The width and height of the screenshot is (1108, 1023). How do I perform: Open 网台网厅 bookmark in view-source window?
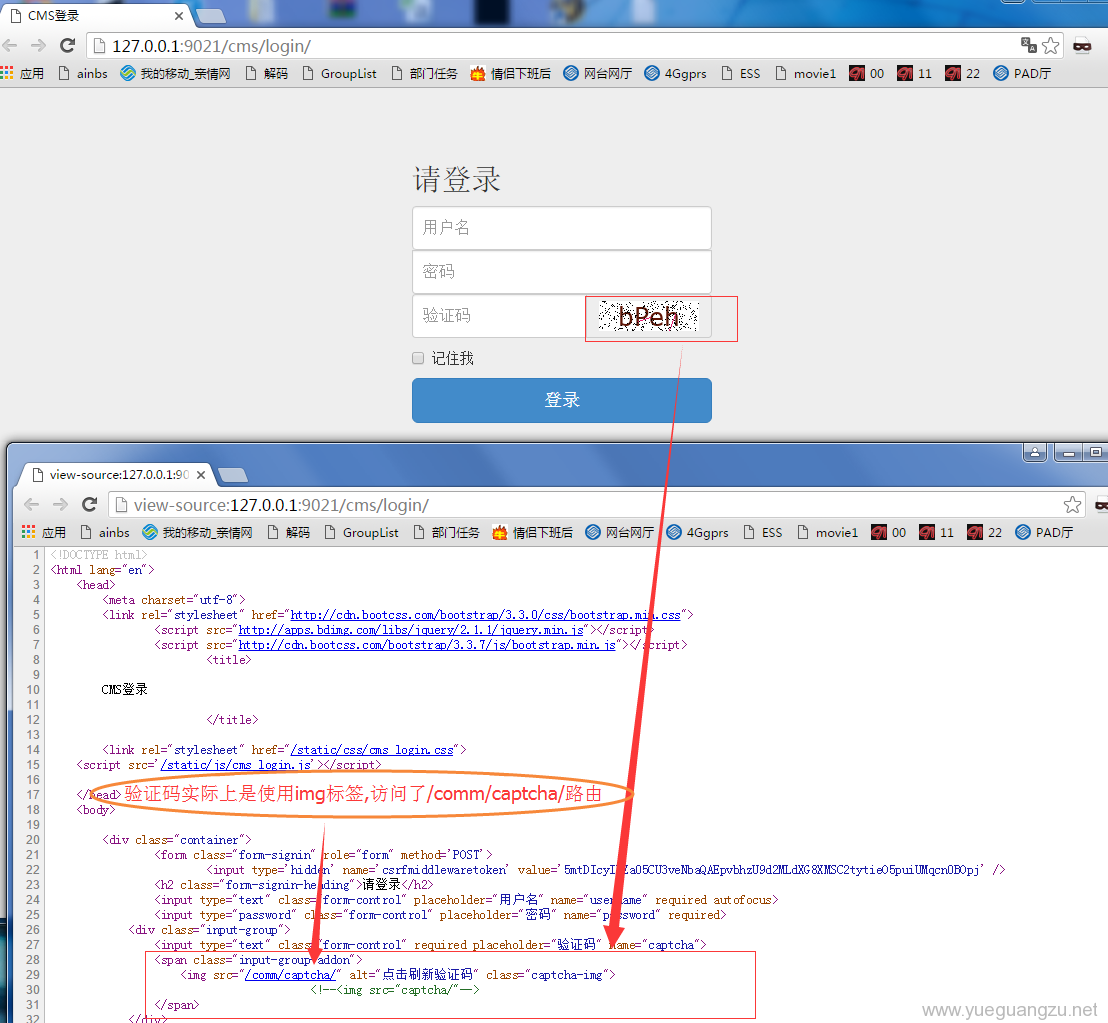620,532
